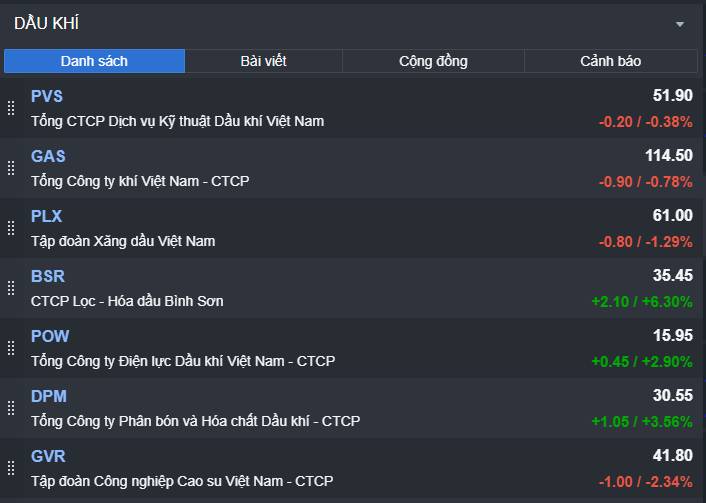Screen dimensions: 706x503
Task: Click the drag handle beside PVS
Action: click(x=11, y=108)
